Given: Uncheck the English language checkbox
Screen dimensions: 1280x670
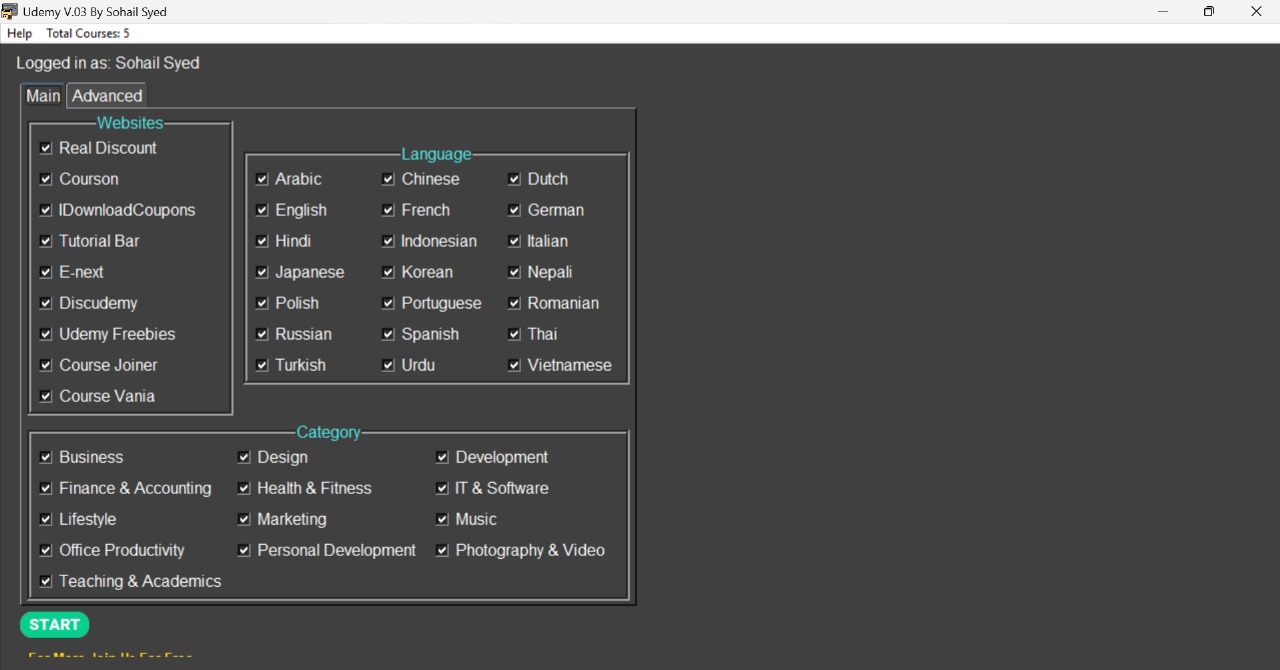Looking at the screenshot, I should click(262, 210).
